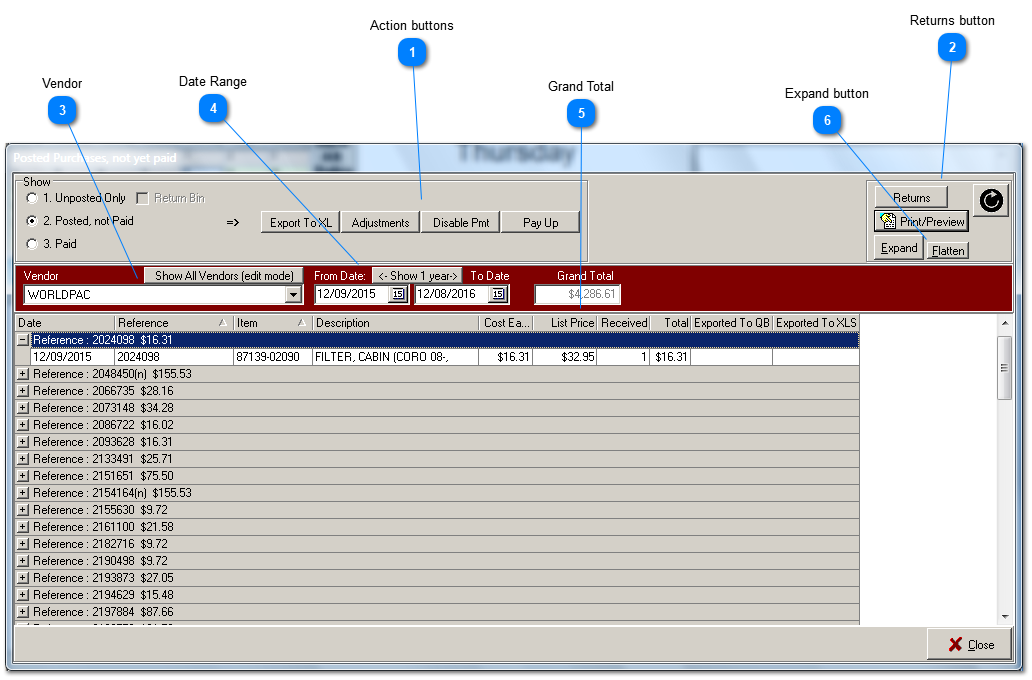Viewport: 1032px width, 680px height.
Task: Sort by the Description column header
Action: [395, 323]
